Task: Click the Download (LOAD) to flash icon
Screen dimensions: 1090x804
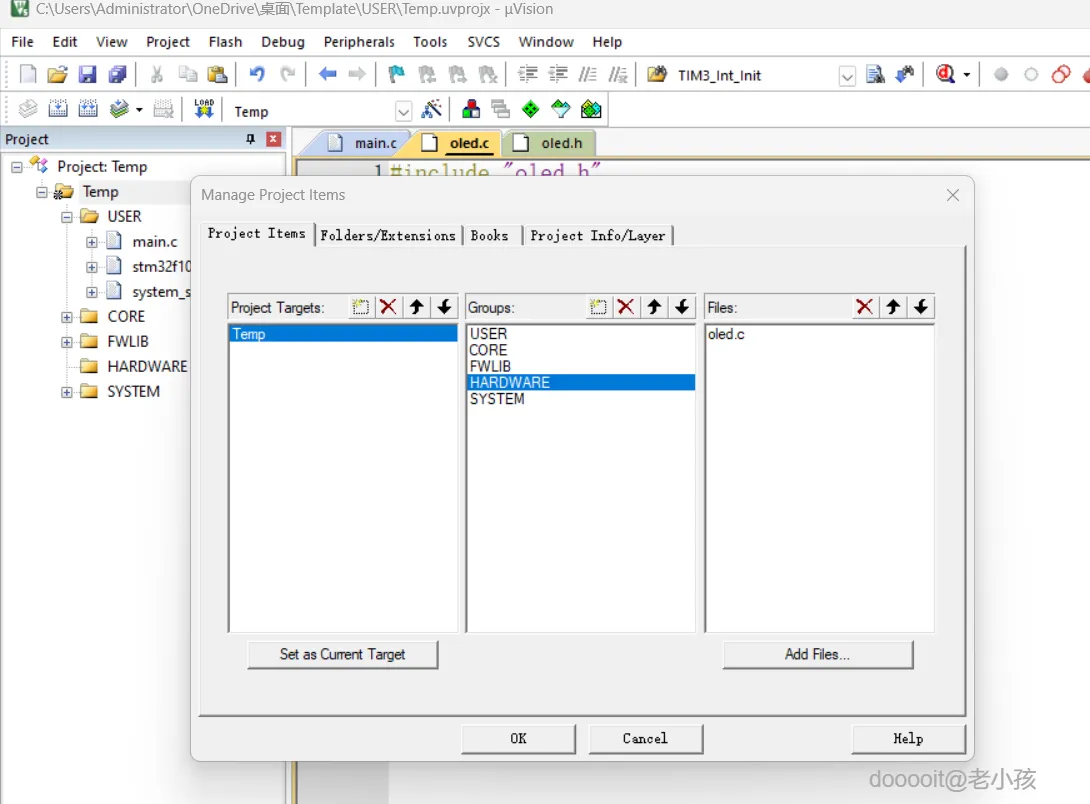Action: click(204, 110)
